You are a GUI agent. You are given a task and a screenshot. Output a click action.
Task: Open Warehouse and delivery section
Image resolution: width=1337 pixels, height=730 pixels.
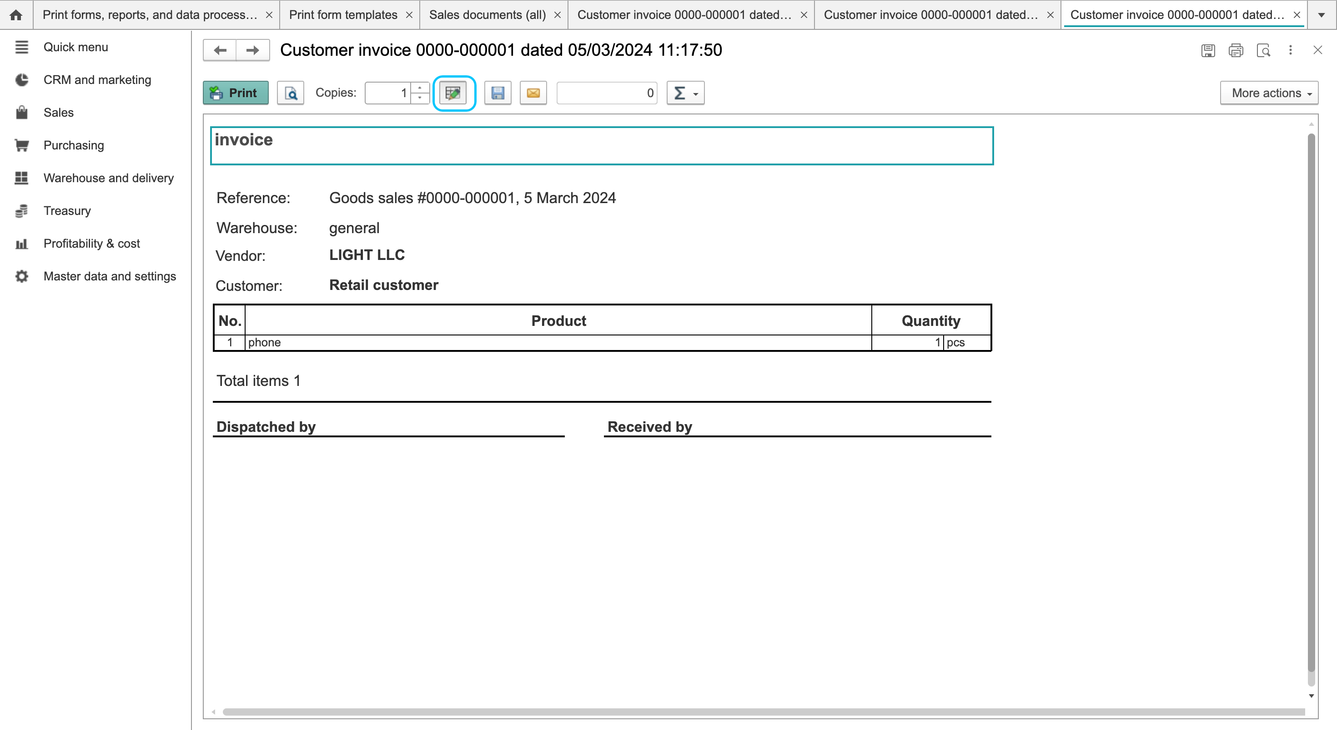click(108, 178)
